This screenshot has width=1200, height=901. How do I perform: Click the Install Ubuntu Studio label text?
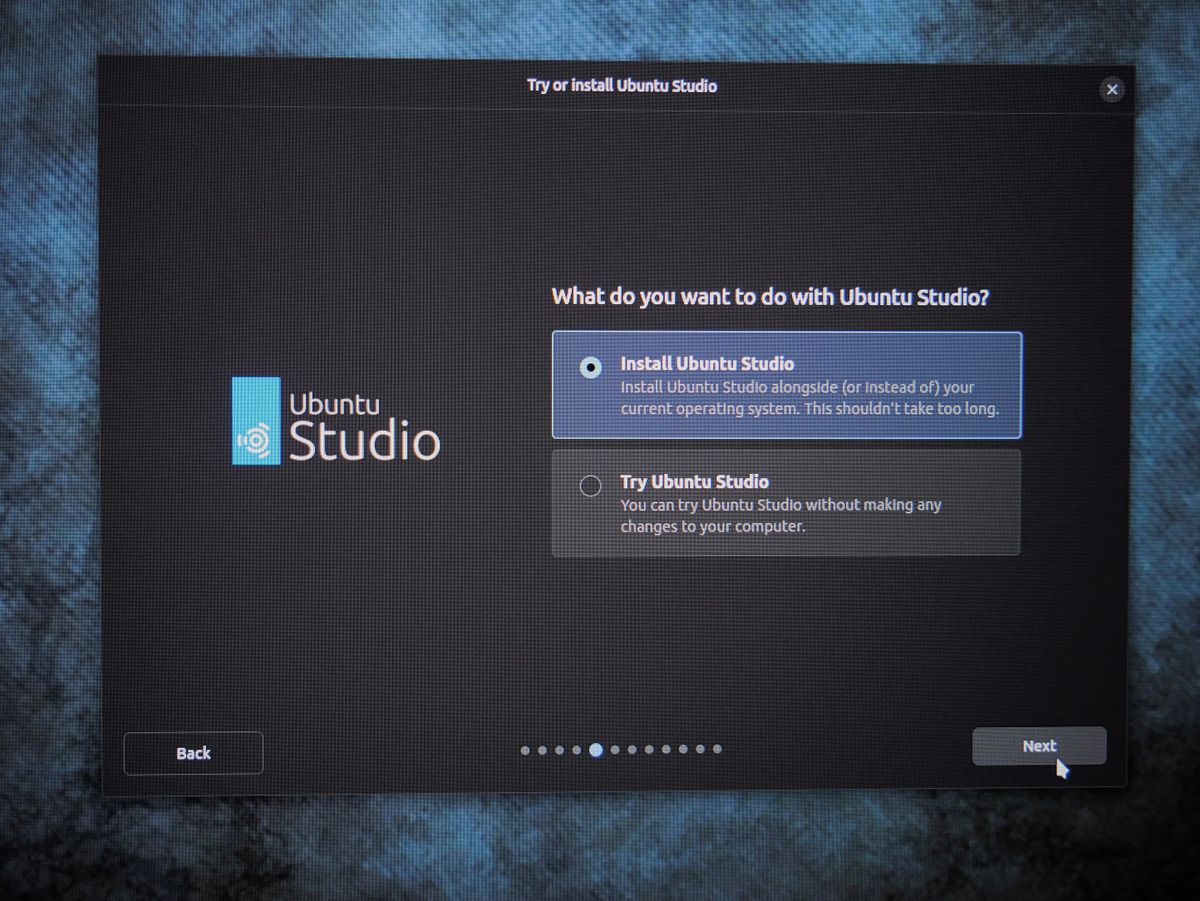[707, 364]
